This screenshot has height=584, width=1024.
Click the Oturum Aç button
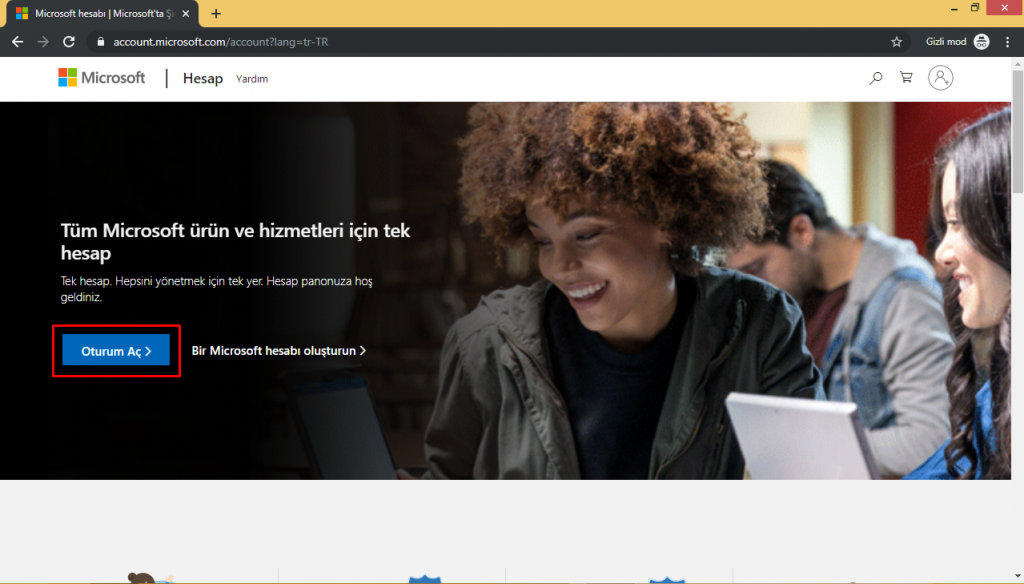[x=116, y=351]
